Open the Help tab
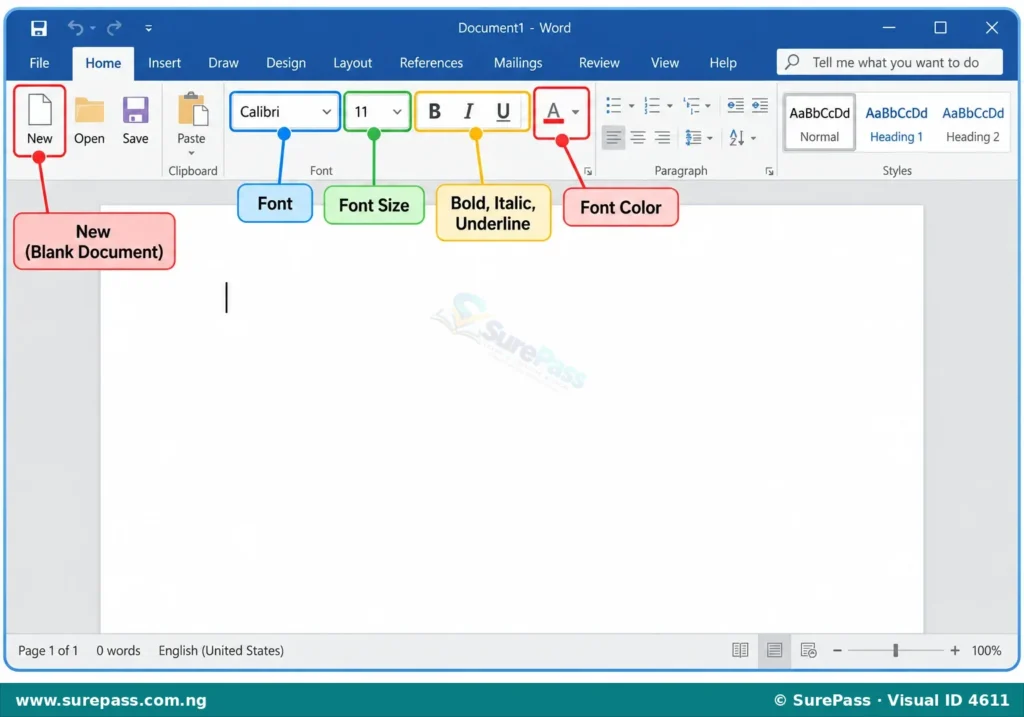Image resolution: width=1024 pixels, height=717 pixels. pos(723,63)
